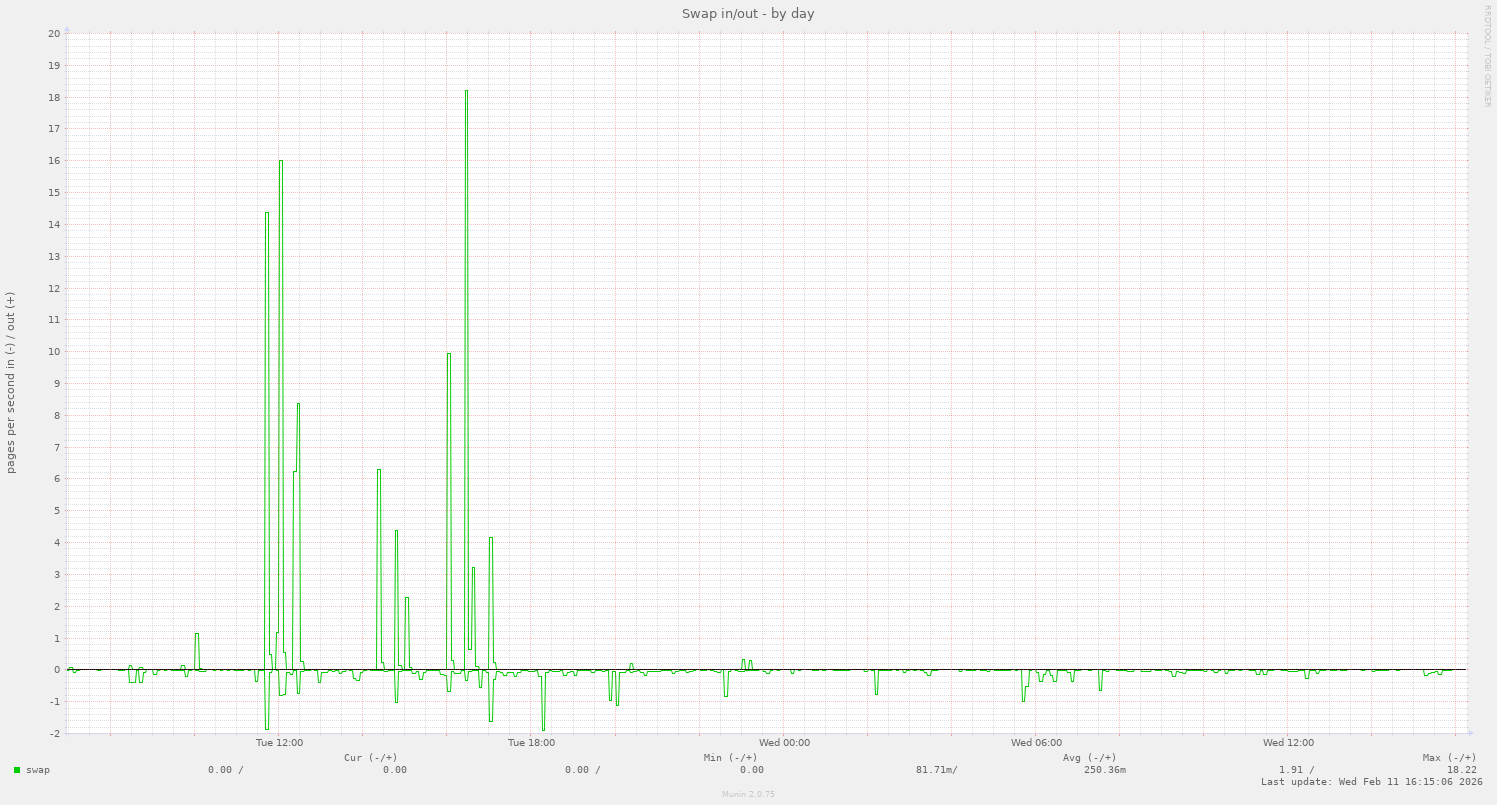Click the top of the spike reaching 16
1497x805 pixels.
281,161
